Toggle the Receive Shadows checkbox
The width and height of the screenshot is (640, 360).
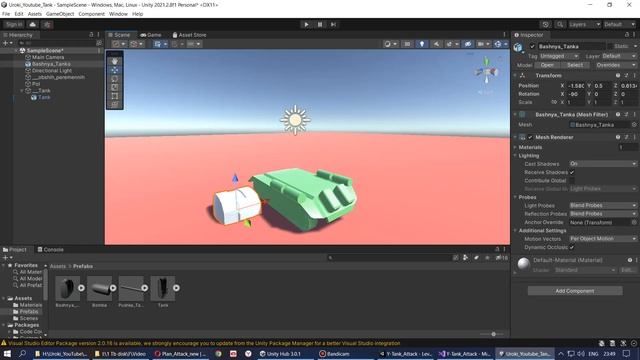pos(572,172)
